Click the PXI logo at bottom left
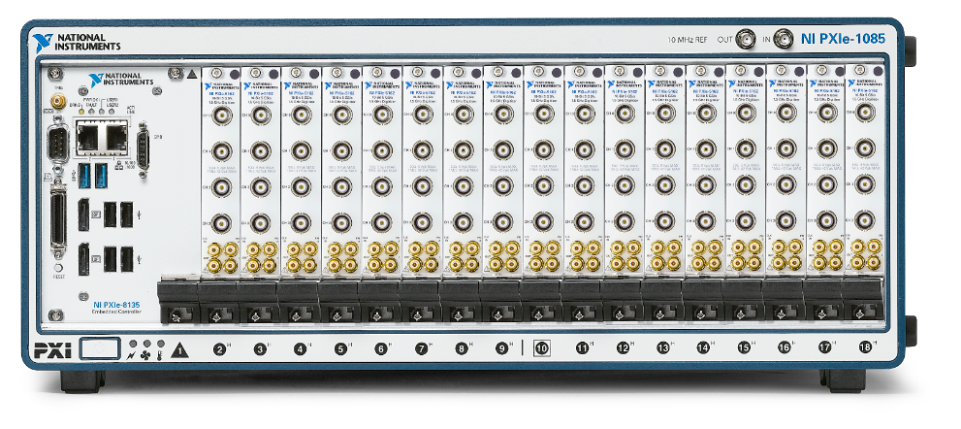Image resolution: width=961 pixels, height=429 pixels. [x=52, y=350]
